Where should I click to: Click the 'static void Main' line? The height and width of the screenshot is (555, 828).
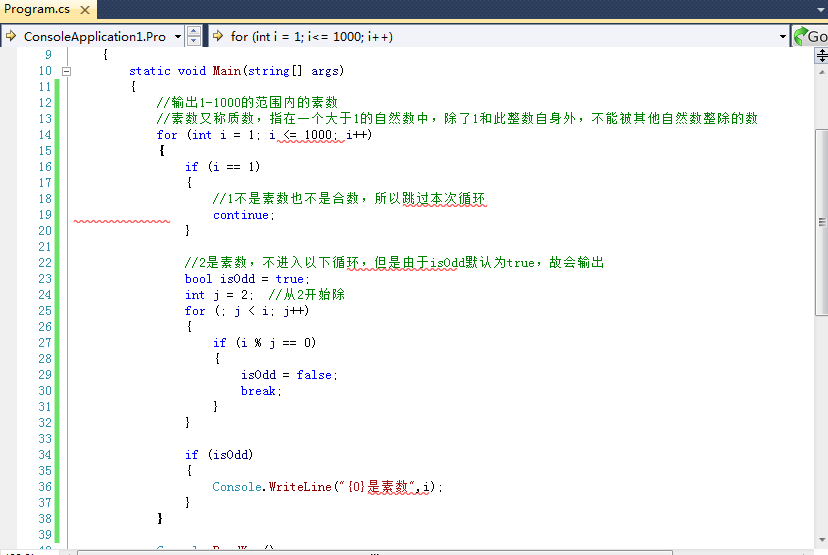pyautogui.click(x=237, y=71)
